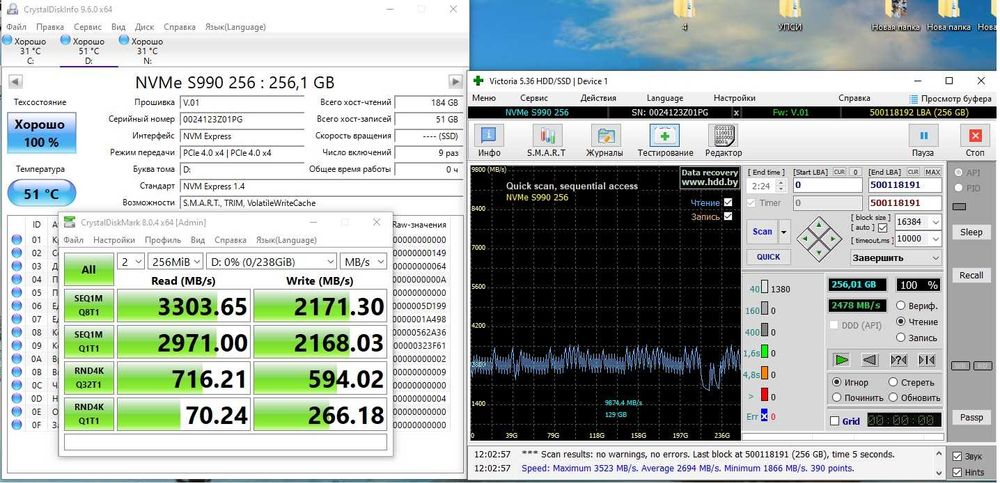This screenshot has width=1000, height=483.
Task: Open the MB/s unit dropdown
Action: point(364,262)
